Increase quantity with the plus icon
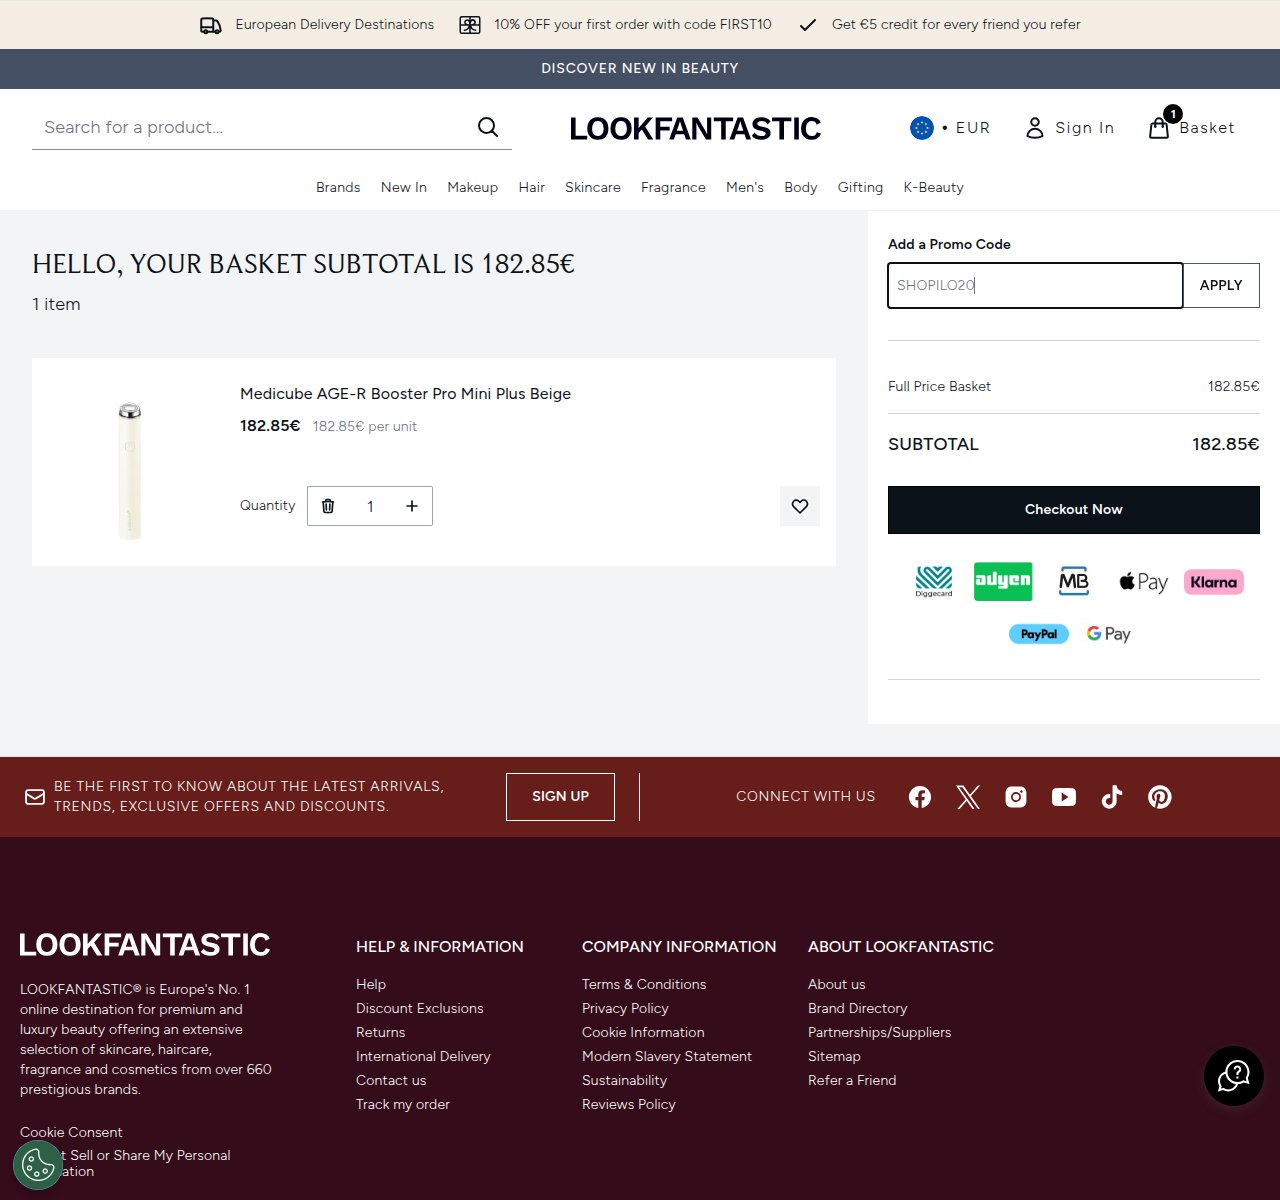Image resolution: width=1280 pixels, height=1200 pixels. [412, 506]
